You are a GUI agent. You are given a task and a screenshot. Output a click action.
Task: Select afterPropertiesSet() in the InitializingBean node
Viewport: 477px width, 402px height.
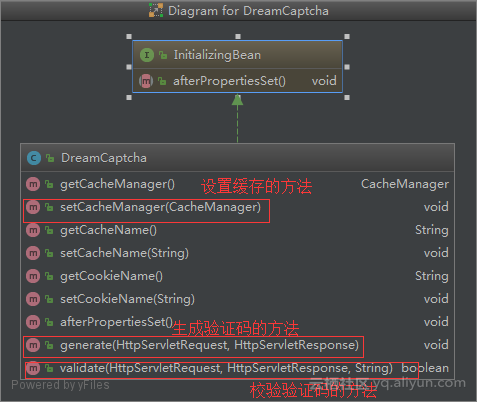pyautogui.click(x=229, y=81)
